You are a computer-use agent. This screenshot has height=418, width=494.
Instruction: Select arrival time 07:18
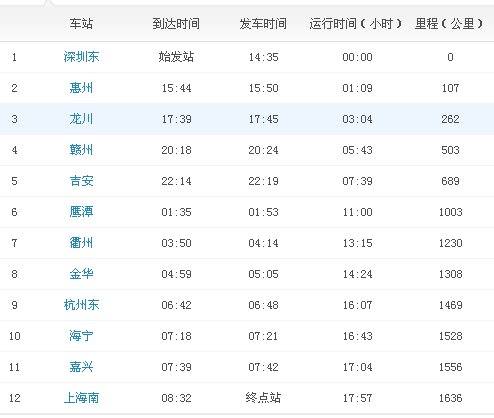click(176, 336)
